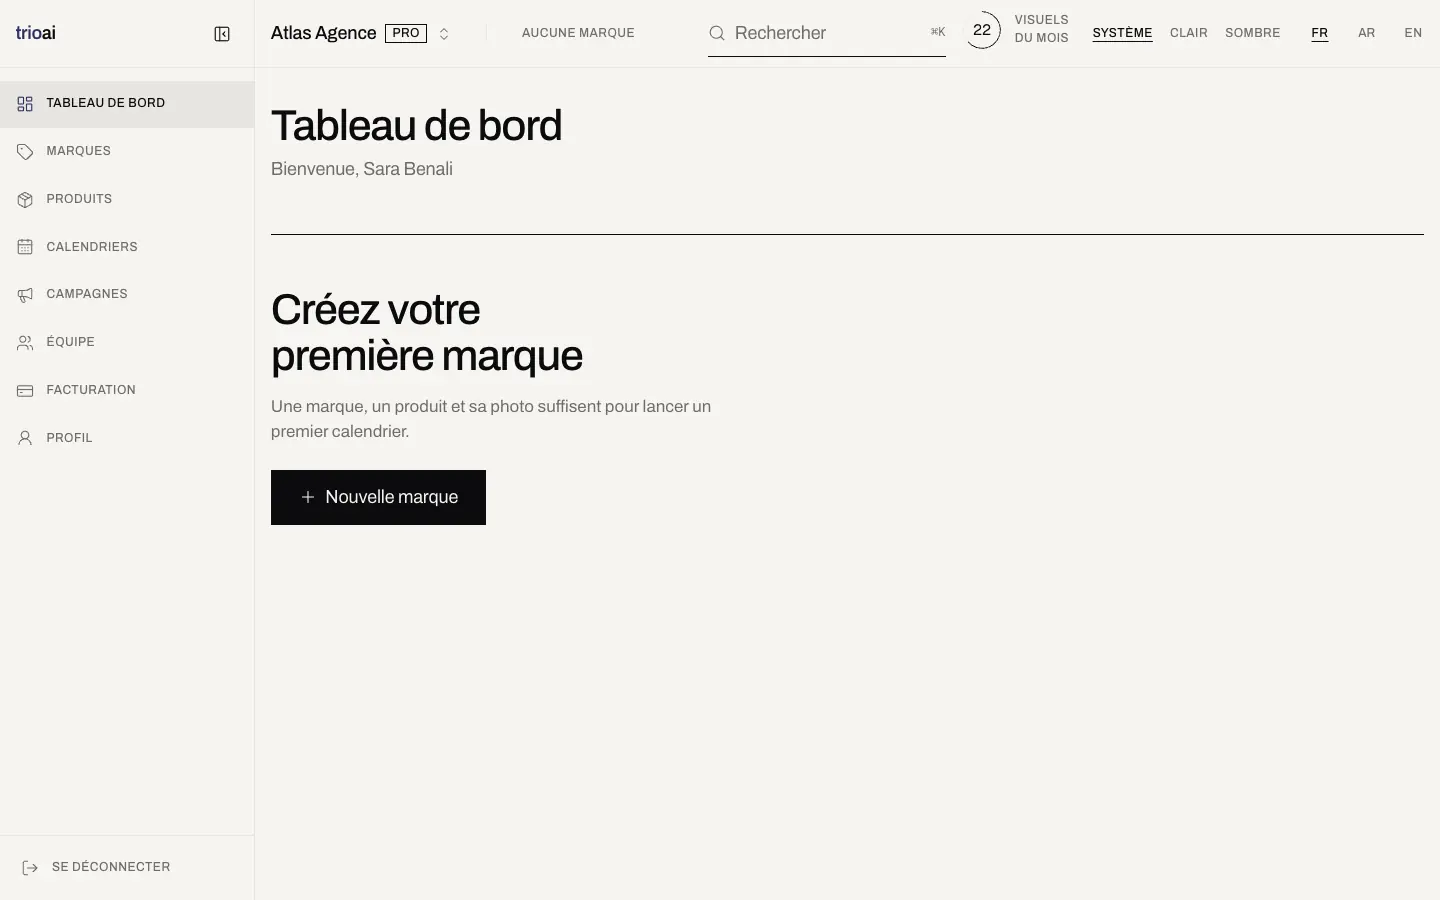Screen dimensions: 1440x900
Task: Open the Aucune marque brand selector
Action: (578, 33)
